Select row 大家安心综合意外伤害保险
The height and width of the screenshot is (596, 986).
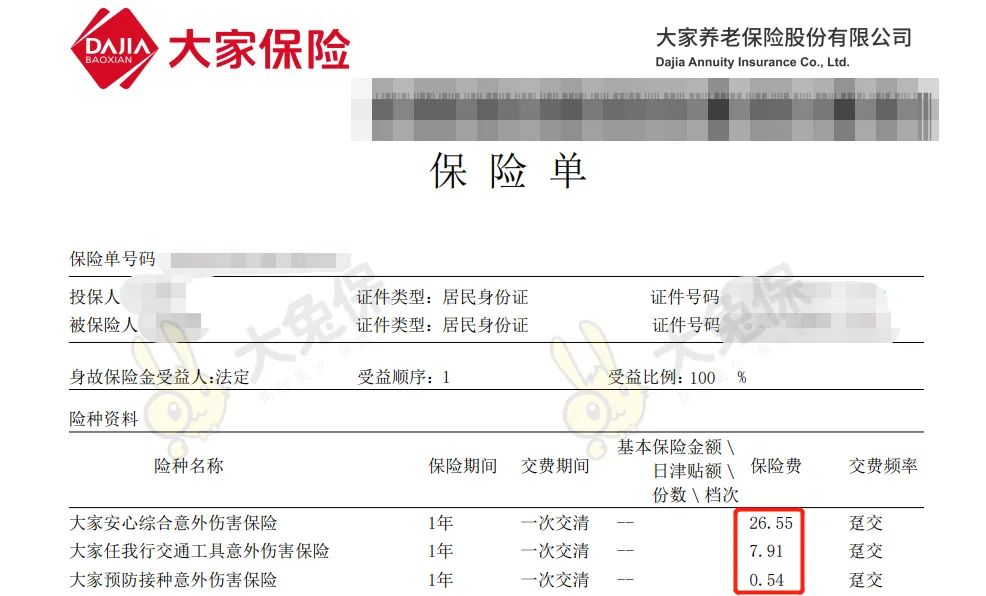496,523
